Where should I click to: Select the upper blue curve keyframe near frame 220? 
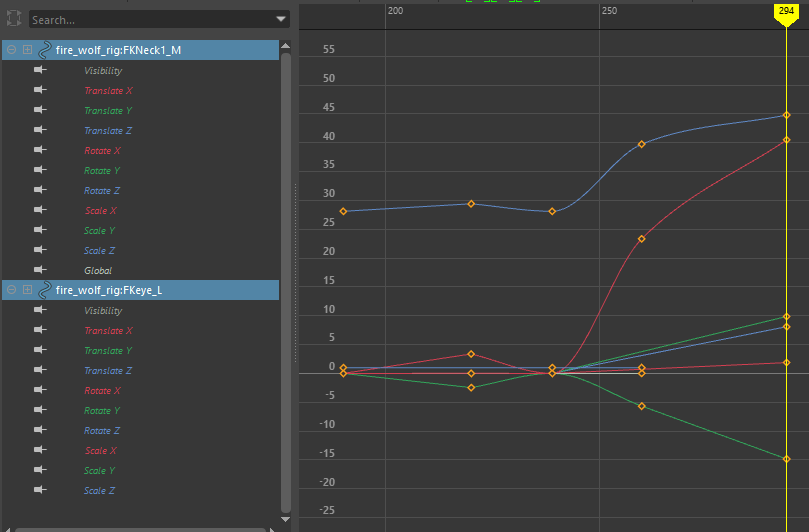(x=471, y=204)
